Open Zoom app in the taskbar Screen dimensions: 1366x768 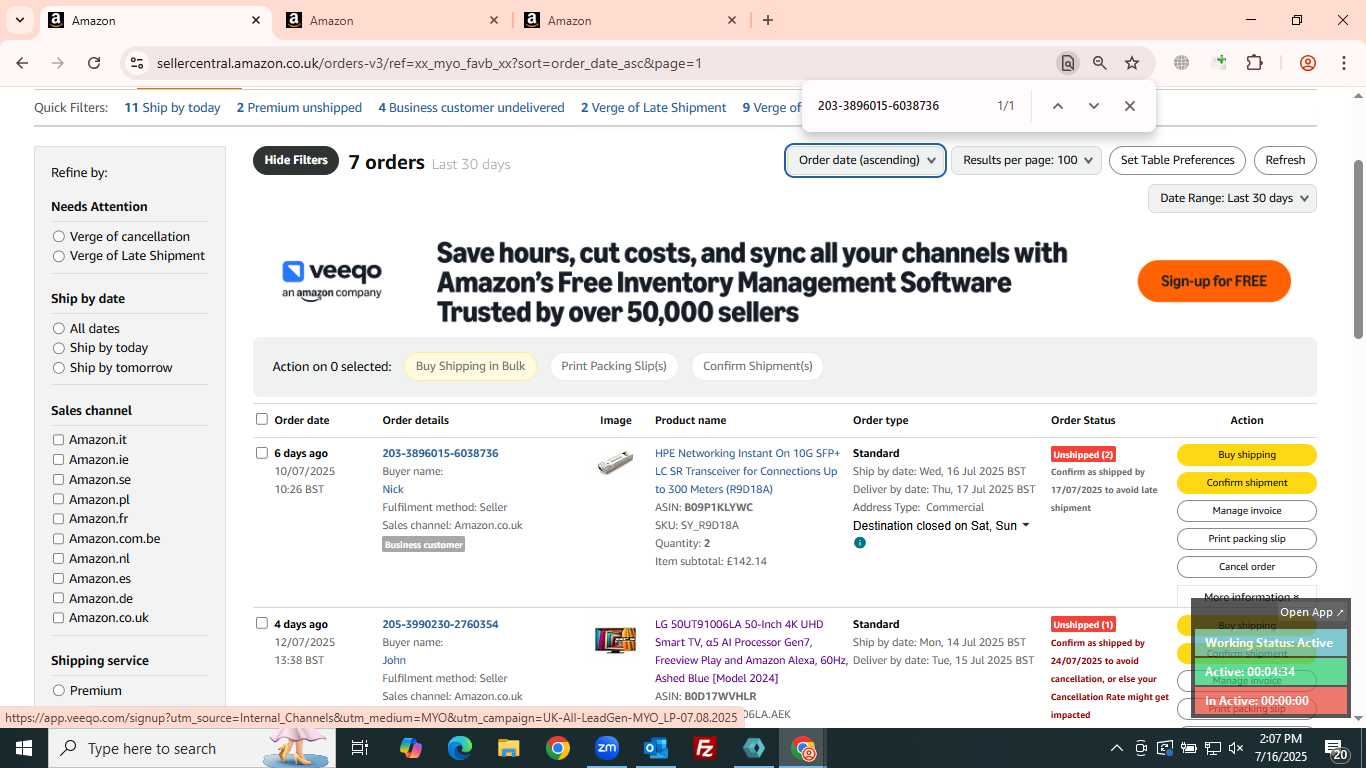607,748
